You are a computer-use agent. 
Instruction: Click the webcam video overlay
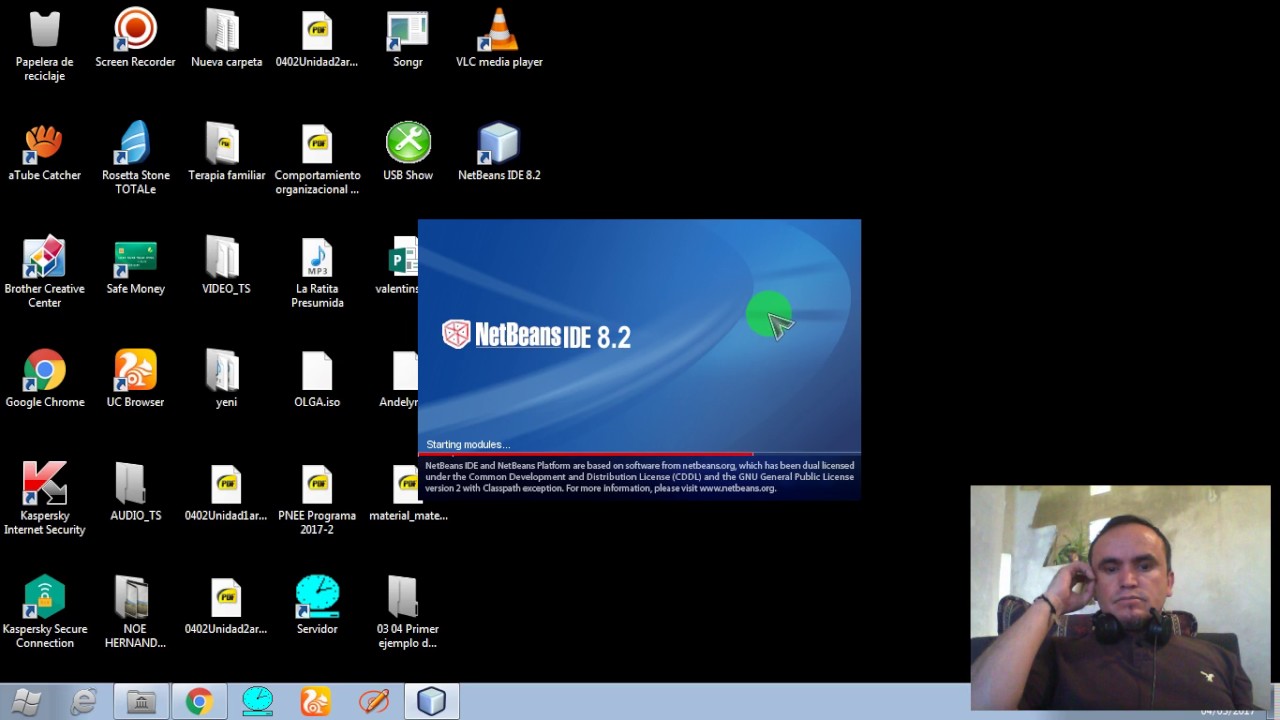click(1120, 598)
